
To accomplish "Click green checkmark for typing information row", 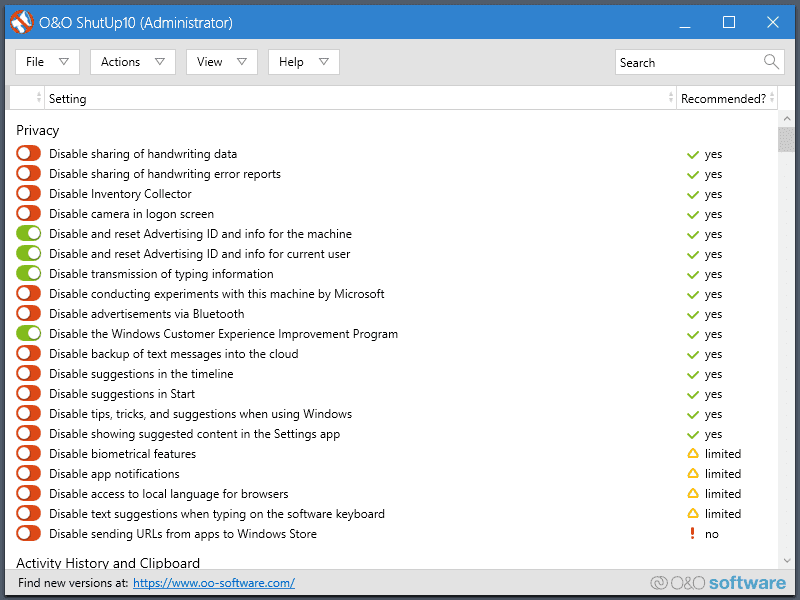I will click(692, 274).
